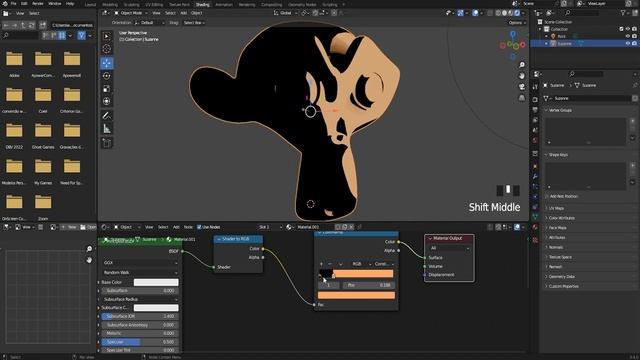640x360 pixels.
Task: Toggle X-ray mode in viewport header
Action: pos(490,13)
